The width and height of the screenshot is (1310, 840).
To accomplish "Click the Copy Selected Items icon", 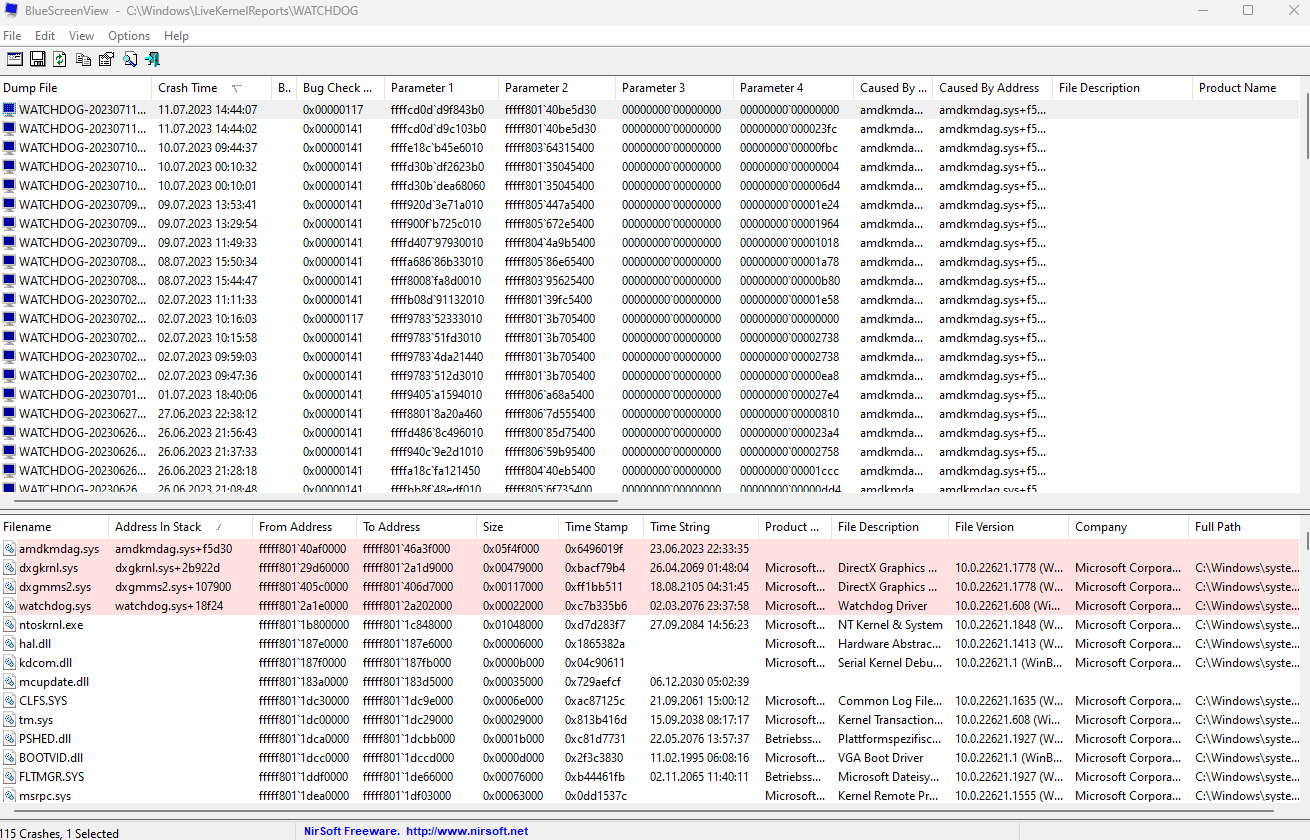I will click(83, 59).
